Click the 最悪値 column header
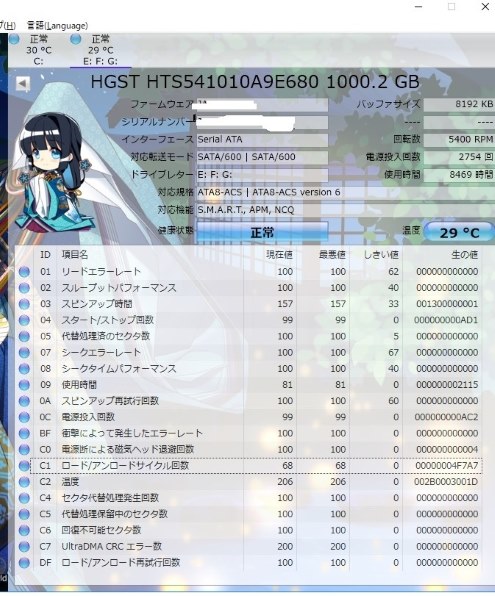The width and height of the screenshot is (495, 596). tap(332, 255)
